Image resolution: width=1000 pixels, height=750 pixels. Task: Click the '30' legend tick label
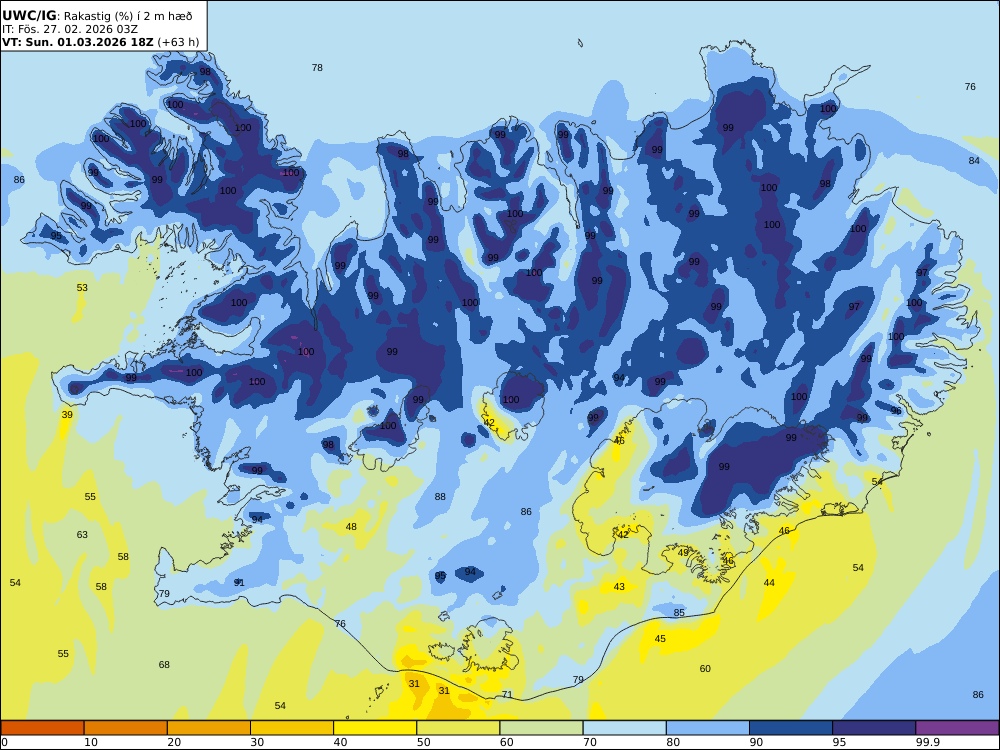257,742
